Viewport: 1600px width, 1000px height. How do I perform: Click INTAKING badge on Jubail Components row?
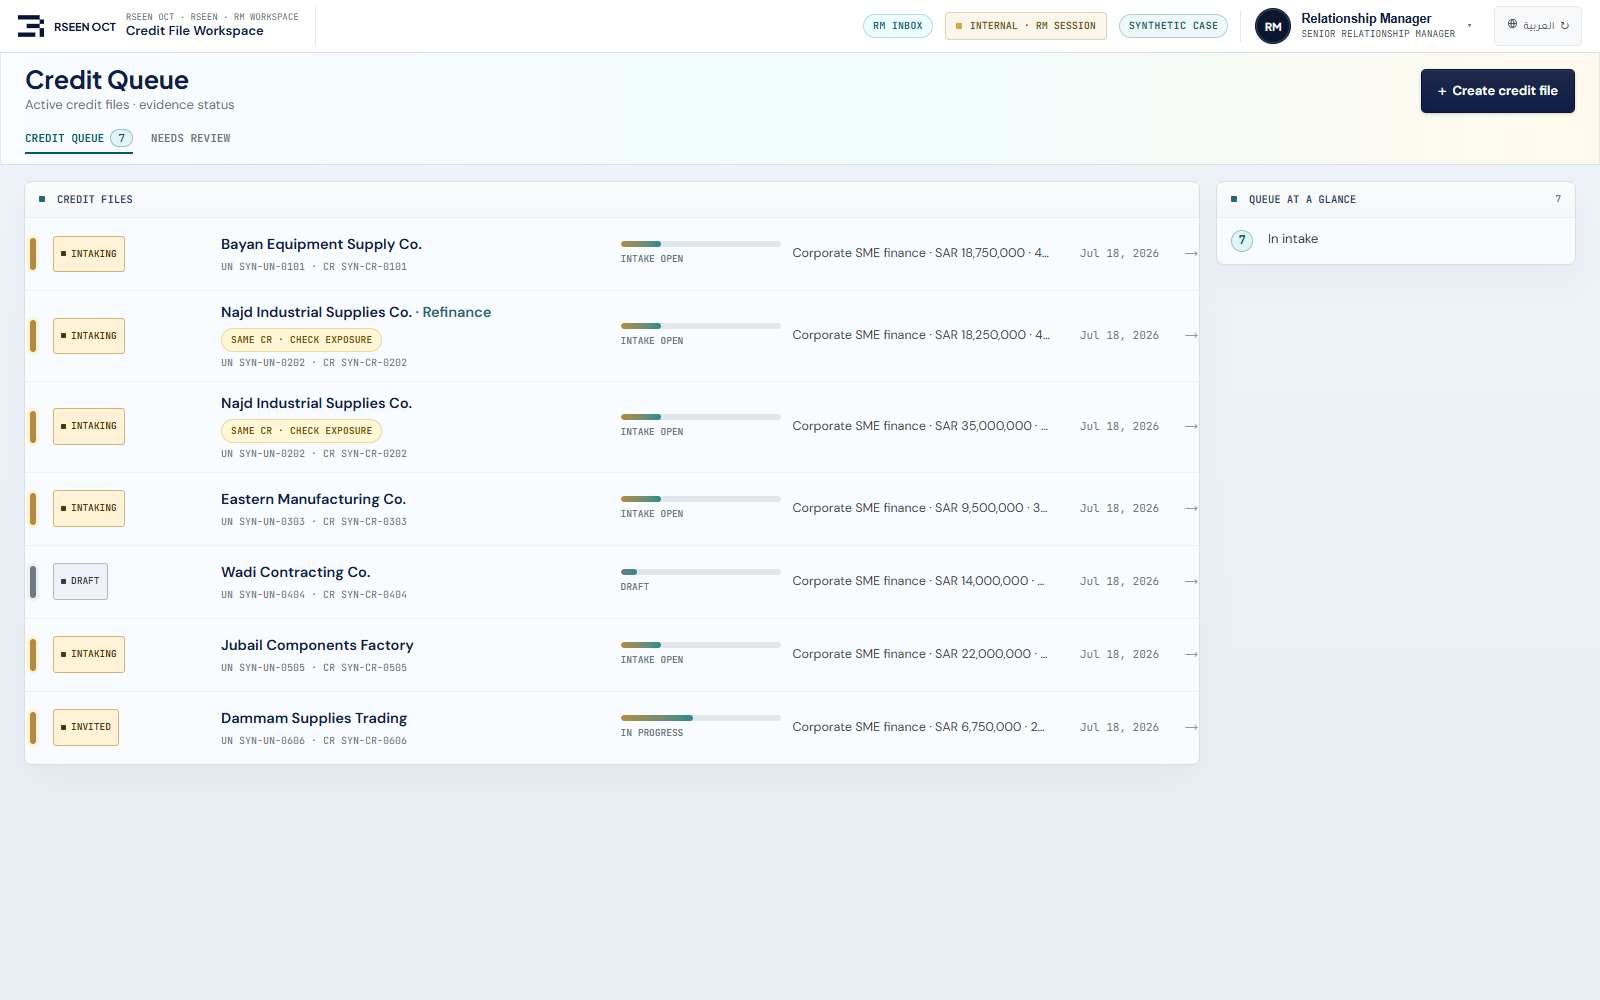point(89,654)
